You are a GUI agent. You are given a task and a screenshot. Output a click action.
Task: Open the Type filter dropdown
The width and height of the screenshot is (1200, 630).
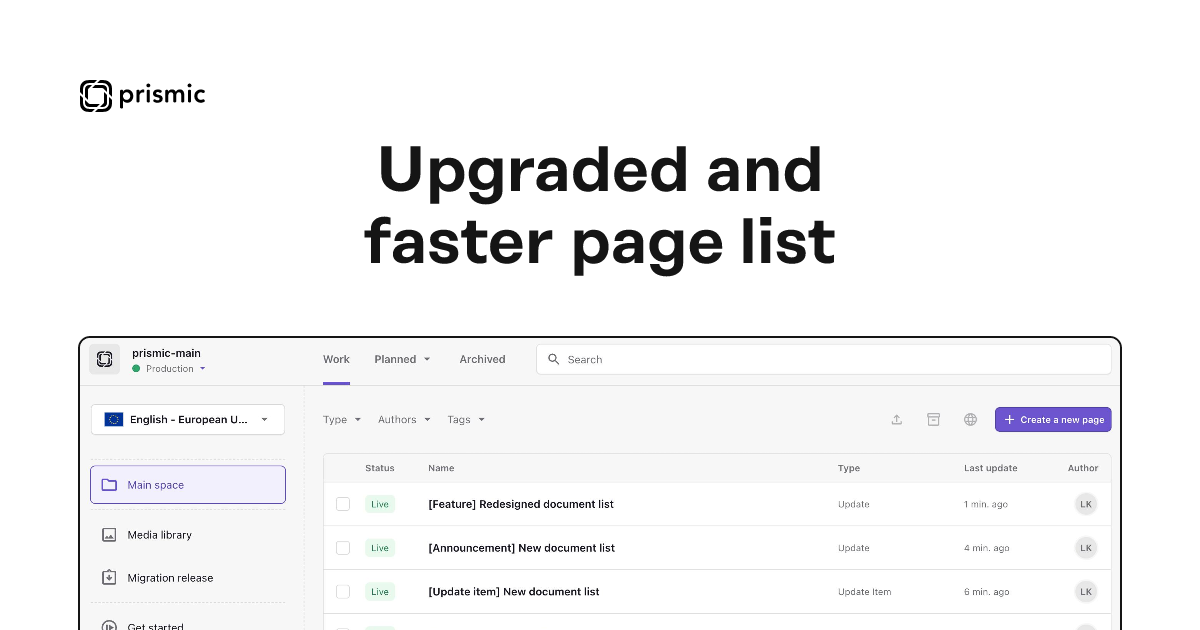[342, 420]
